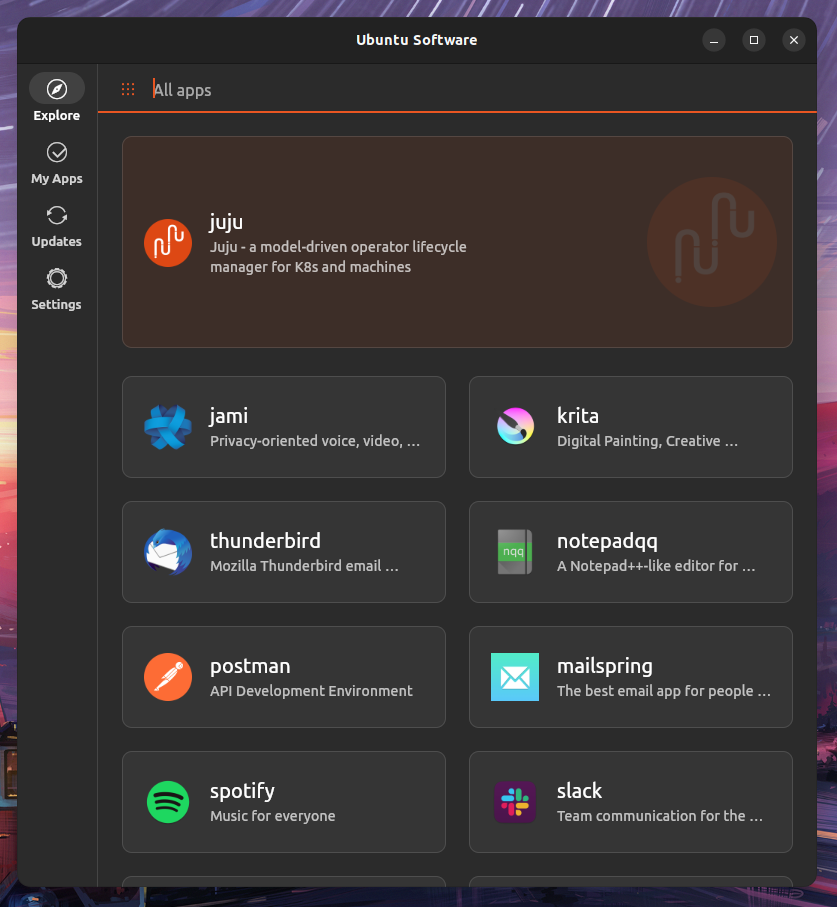
Task: Click the mailspring envelope icon
Action: [x=515, y=677]
